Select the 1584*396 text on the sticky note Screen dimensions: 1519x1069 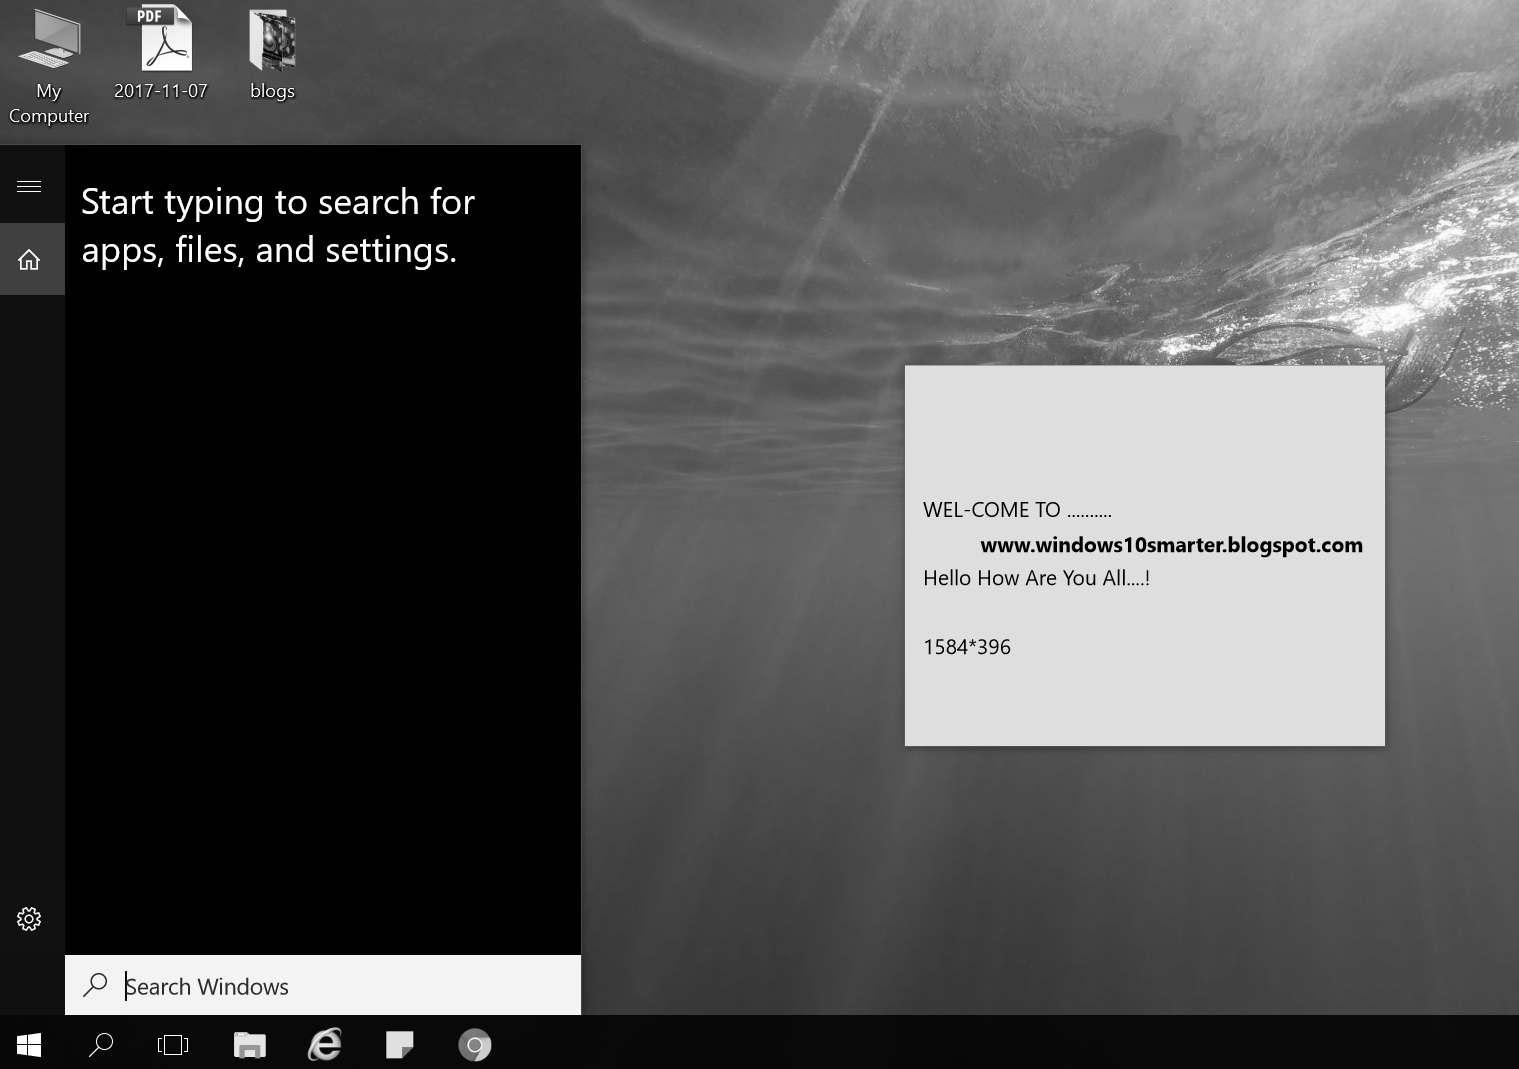(x=966, y=647)
